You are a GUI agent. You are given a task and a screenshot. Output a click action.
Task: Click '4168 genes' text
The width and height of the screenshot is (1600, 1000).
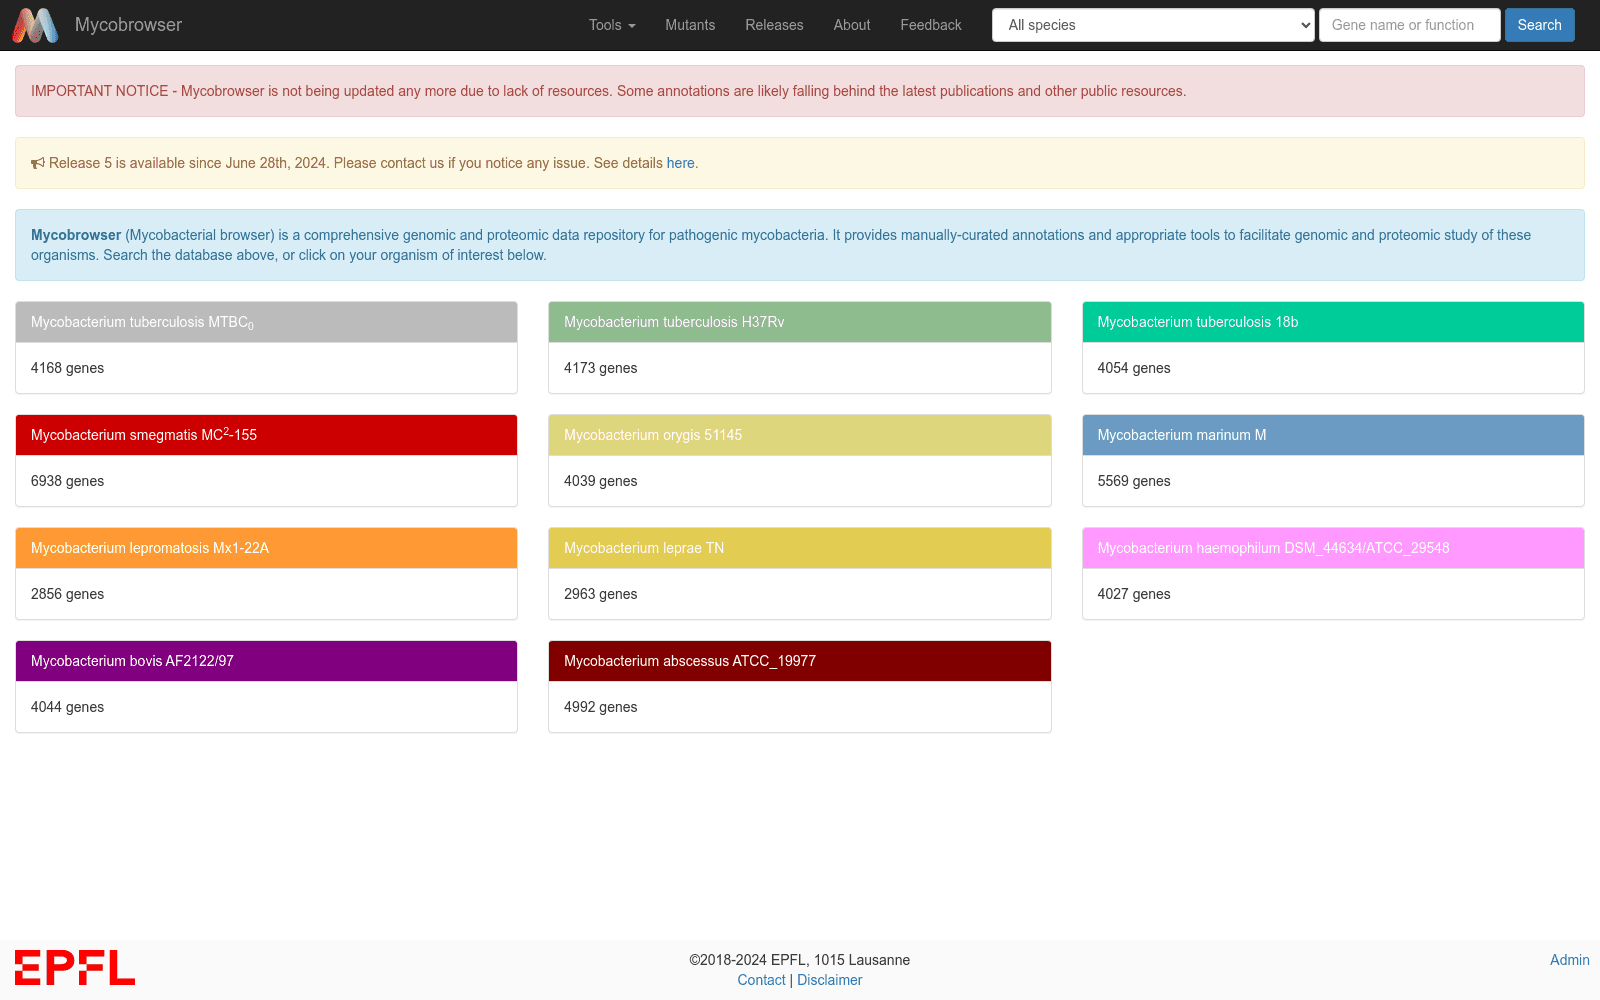[x=67, y=368]
